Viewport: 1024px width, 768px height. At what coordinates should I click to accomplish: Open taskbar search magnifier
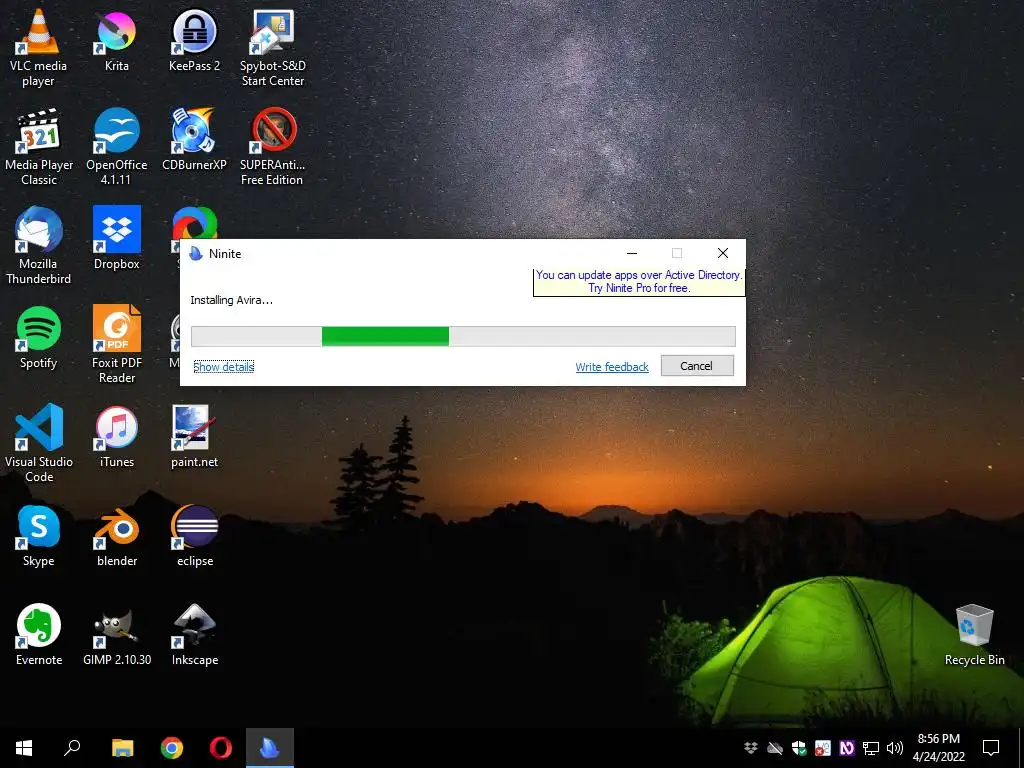72,748
